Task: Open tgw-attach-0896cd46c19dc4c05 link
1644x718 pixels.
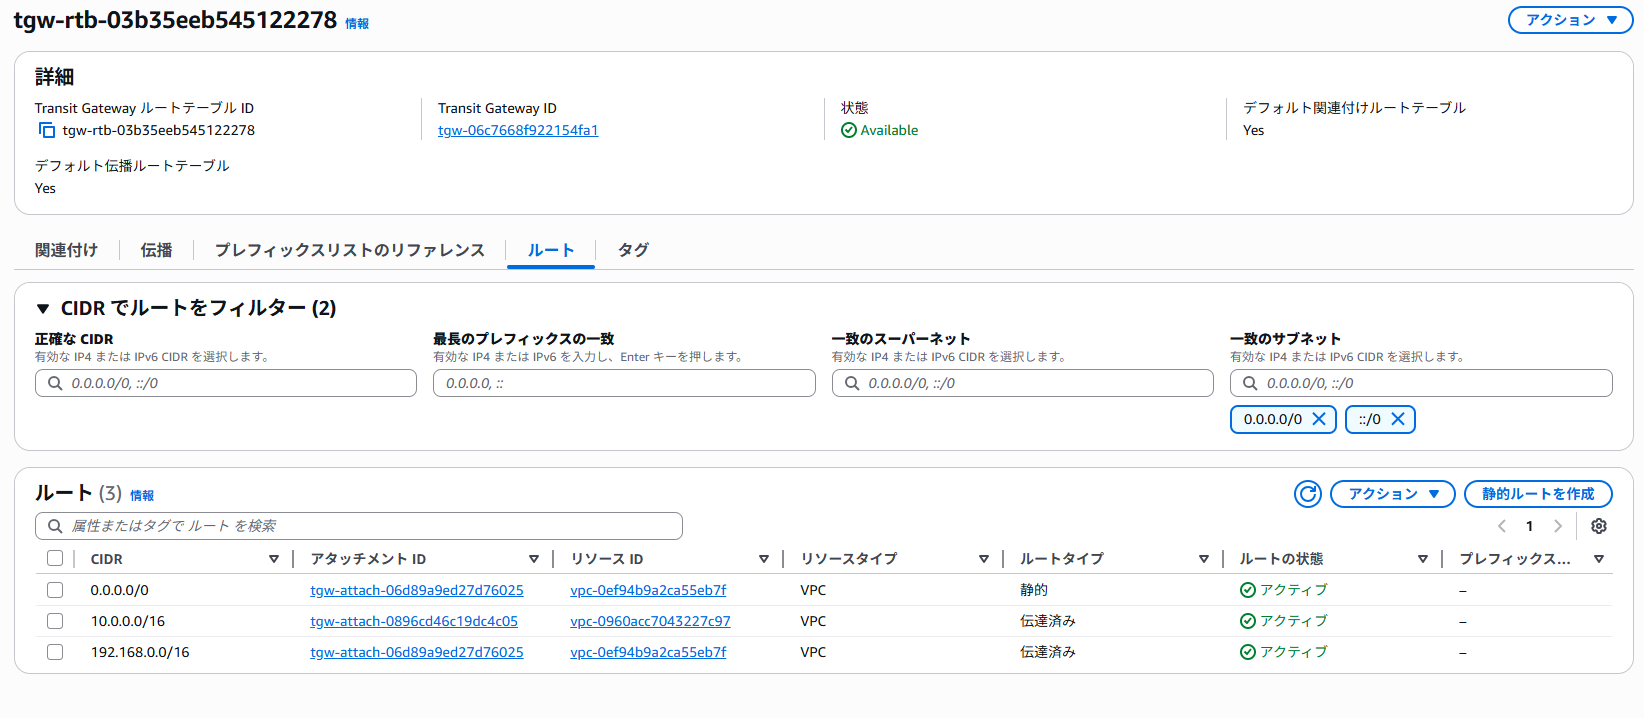Action: pos(414,621)
